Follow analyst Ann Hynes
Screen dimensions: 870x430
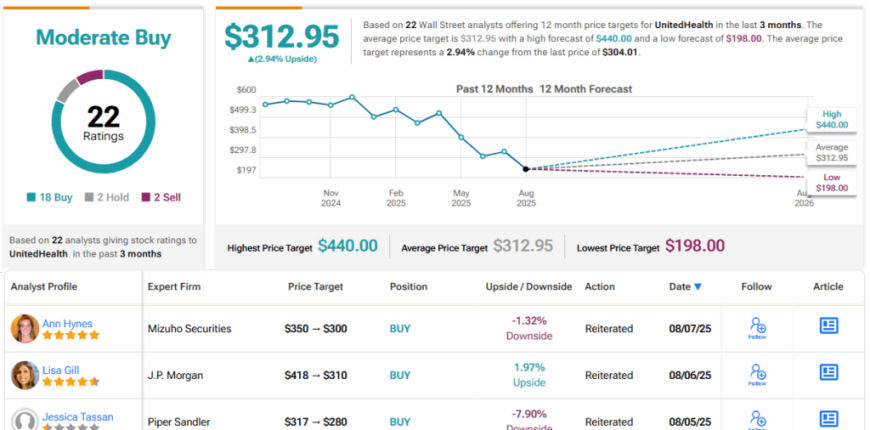pyautogui.click(x=757, y=328)
